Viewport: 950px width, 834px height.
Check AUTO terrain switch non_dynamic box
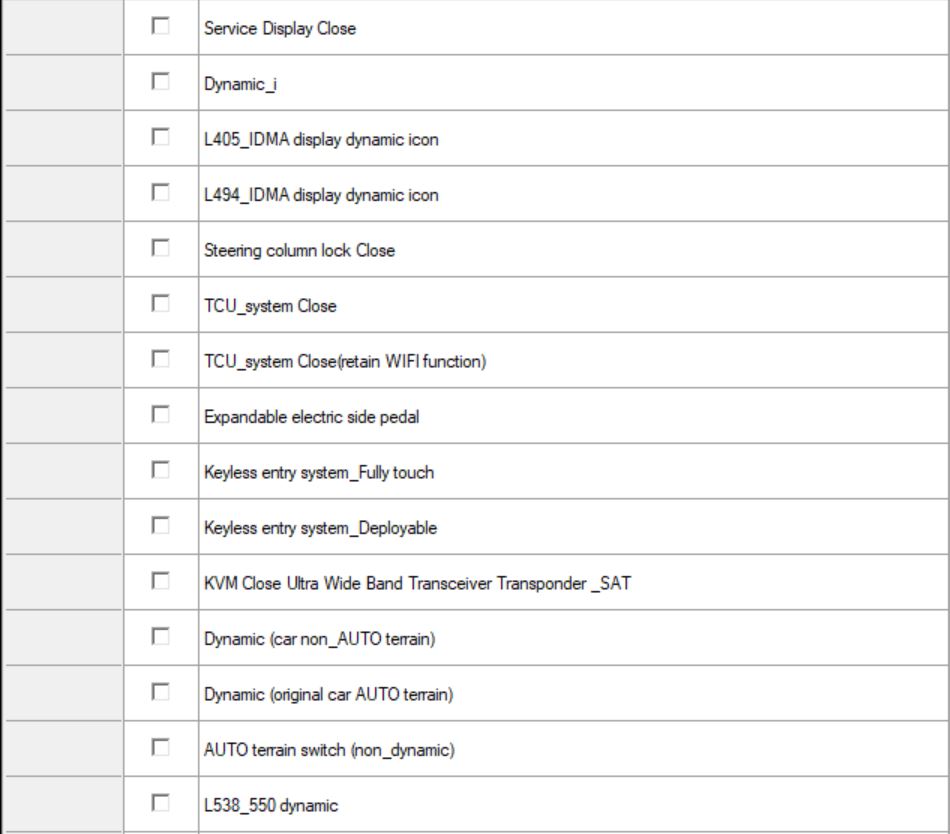coord(159,748)
